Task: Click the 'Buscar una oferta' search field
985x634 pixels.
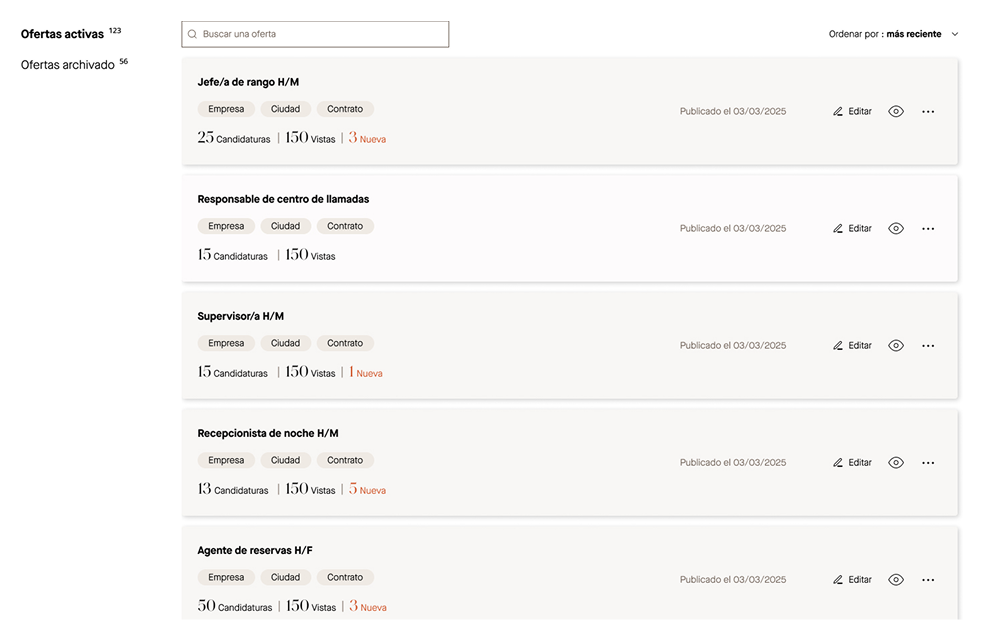Action: tap(320, 34)
